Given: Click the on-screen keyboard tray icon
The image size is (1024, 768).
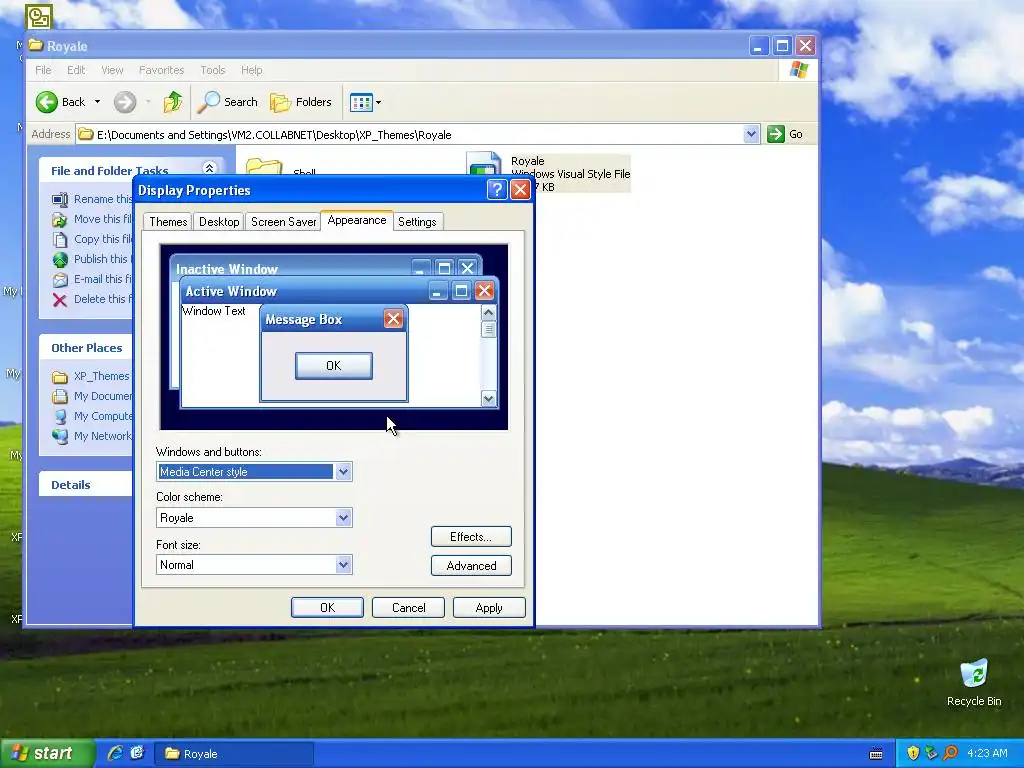Looking at the screenshot, I should [876, 754].
